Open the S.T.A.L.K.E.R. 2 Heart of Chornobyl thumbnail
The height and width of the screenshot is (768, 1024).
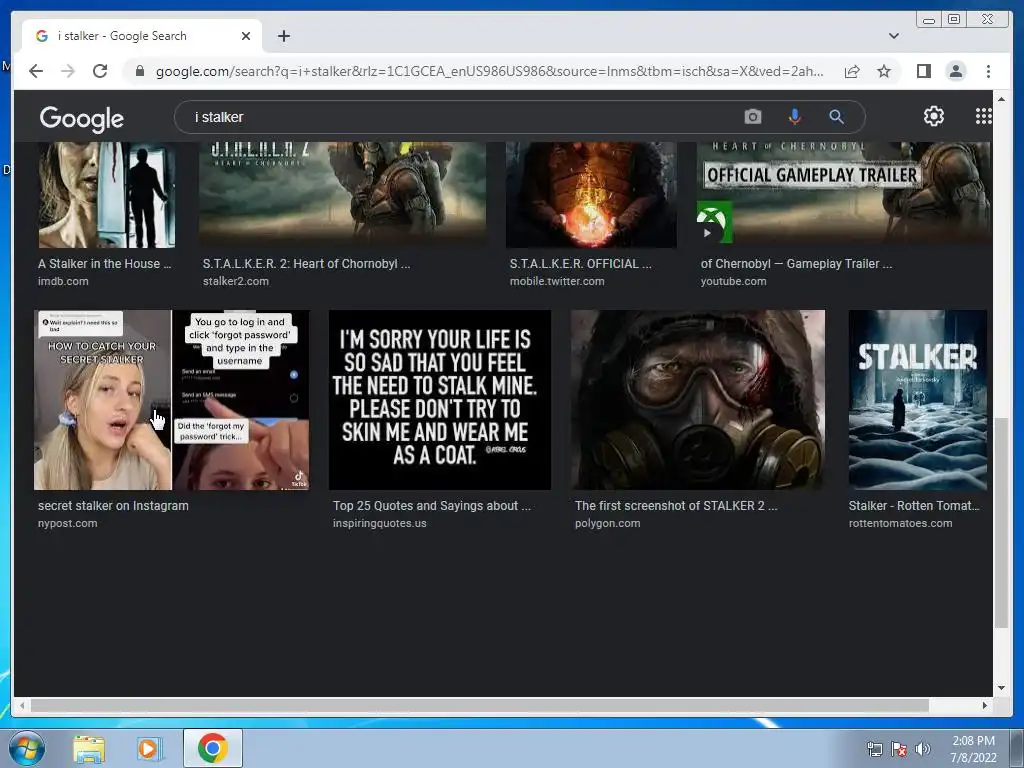click(x=342, y=195)
